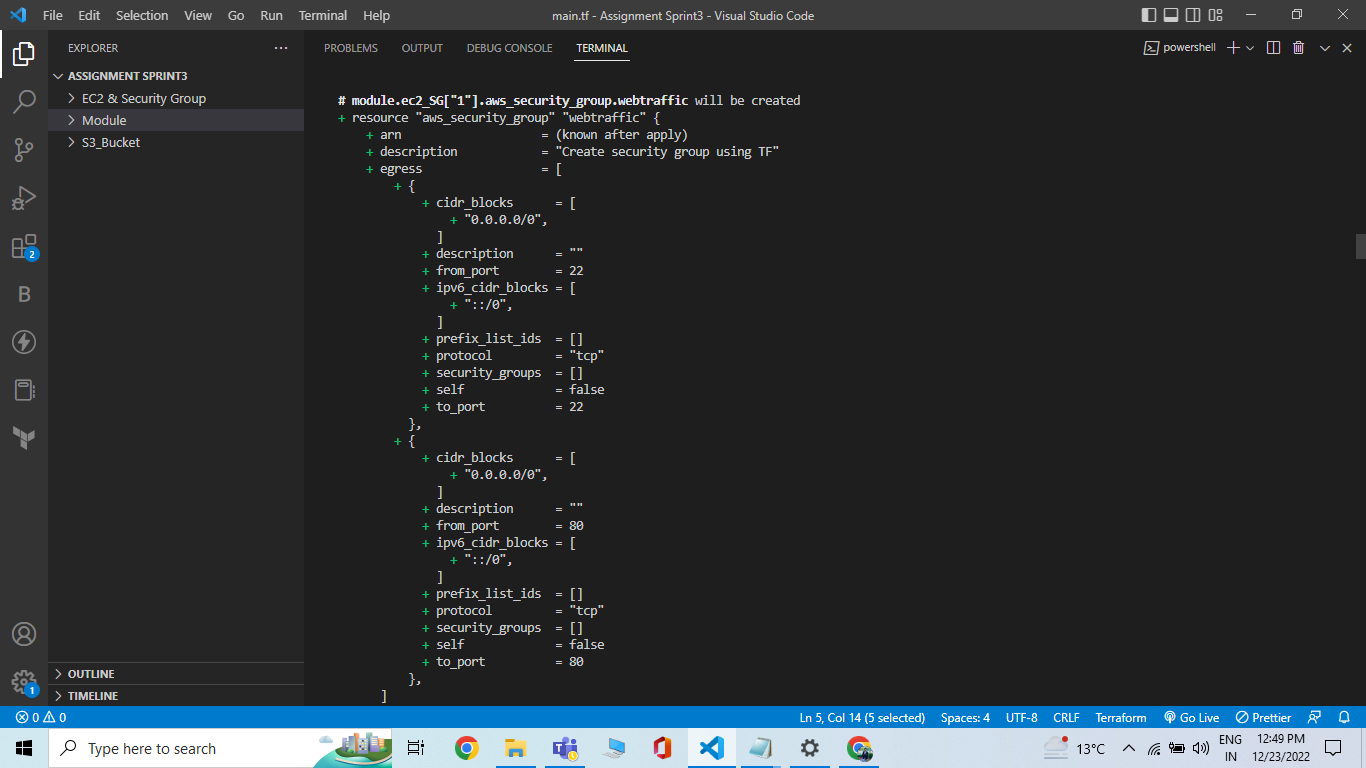Screen dimensions: 1366x768
Task: Click Go Live in the status bar
Action: click(x=1191, y=717)
